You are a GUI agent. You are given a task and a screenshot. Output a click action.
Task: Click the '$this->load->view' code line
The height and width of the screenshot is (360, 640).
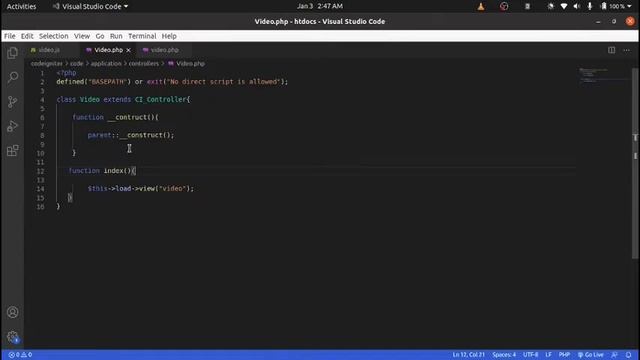[141, 189]
